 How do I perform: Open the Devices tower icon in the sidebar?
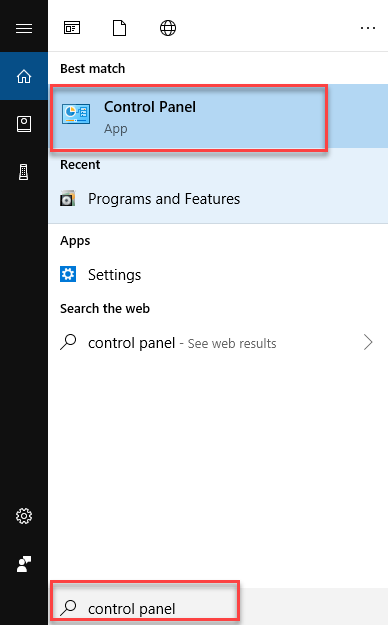[x=24, y=172]
